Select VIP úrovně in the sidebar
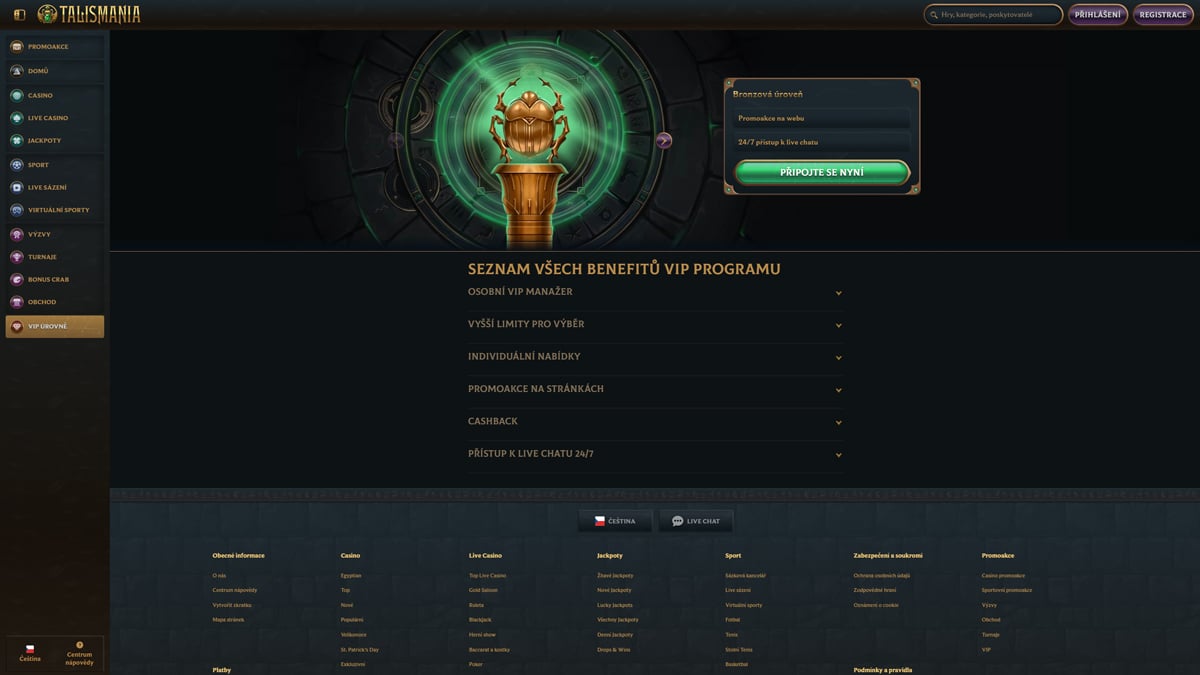 point(55,326)
